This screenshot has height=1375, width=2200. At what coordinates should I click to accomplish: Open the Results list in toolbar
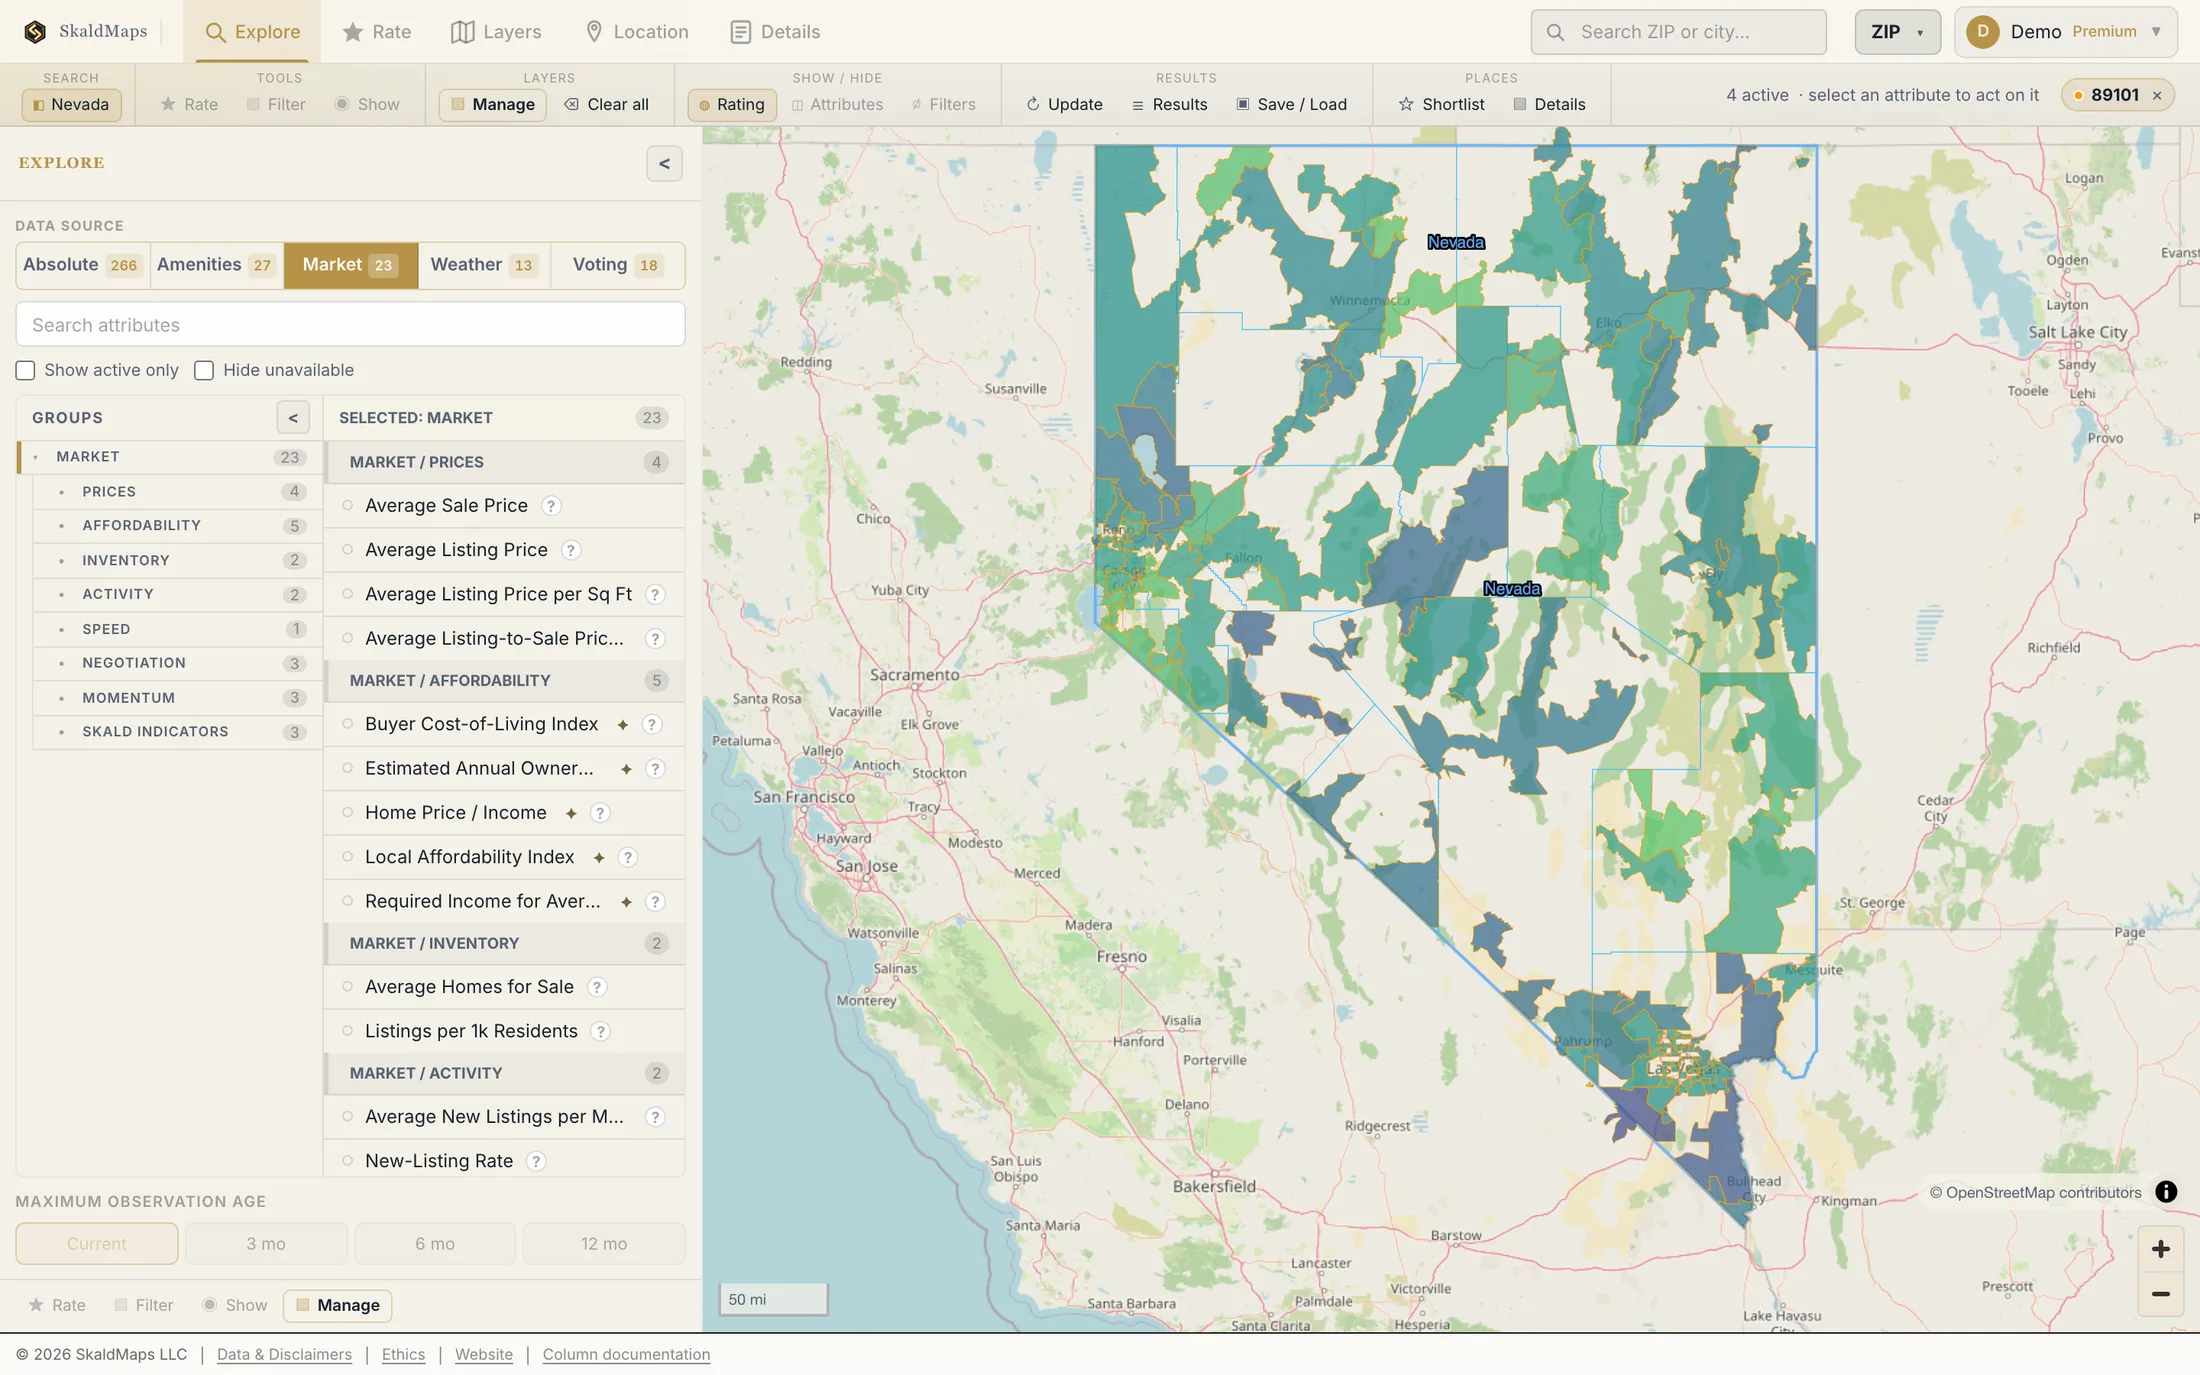(1169, 104)
